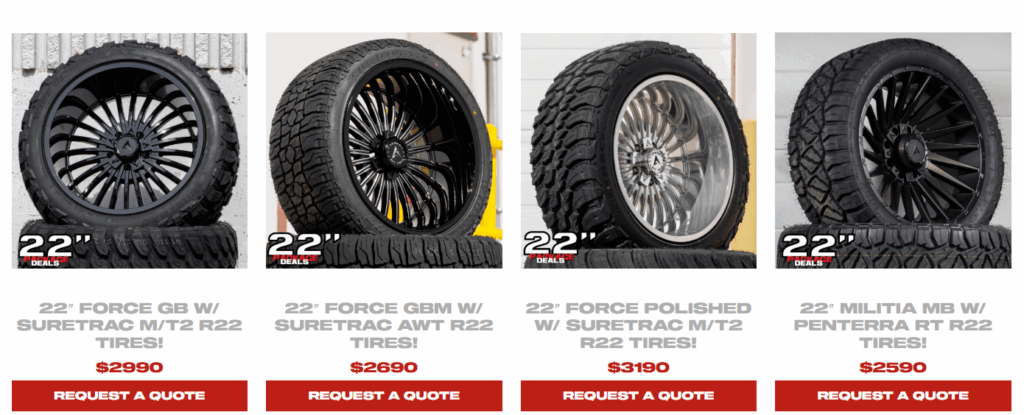Screen dimensions: 1024x415
Task: Request a quote for the $3190 Force Polished package
Action: coord(639,395)
